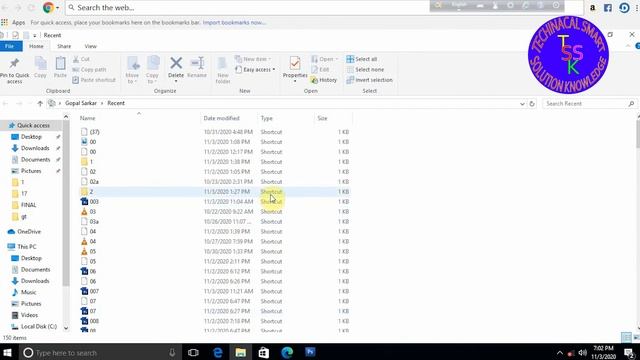Viewport: 640px width, 360px height.
Task: Open Music under This PC
Action: pos(28,292)
